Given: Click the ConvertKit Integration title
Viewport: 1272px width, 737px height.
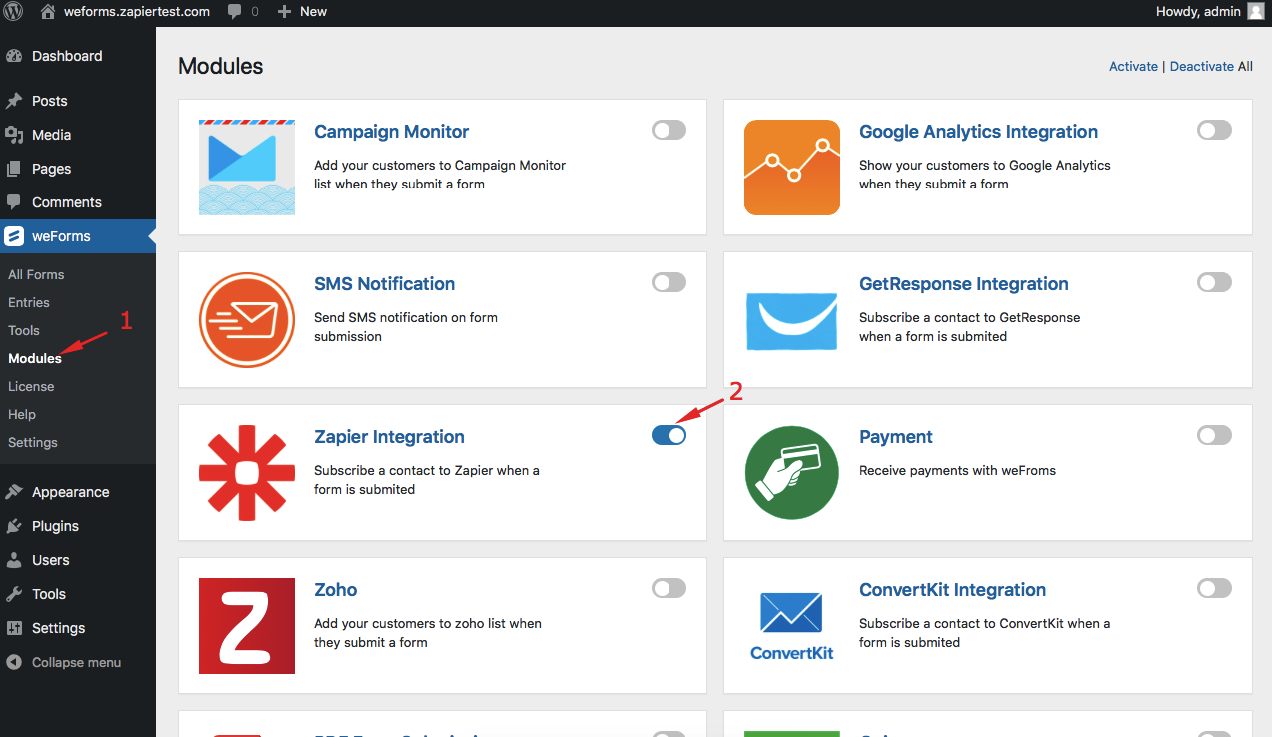Looking at the screenshot, I should coord(953,590).
